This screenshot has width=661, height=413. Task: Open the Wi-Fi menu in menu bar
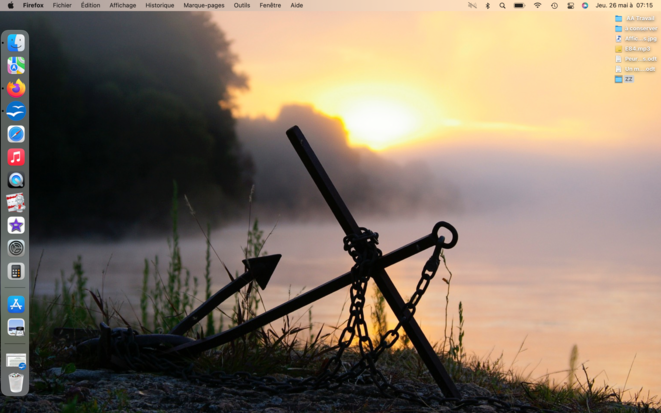pos(537,5)
